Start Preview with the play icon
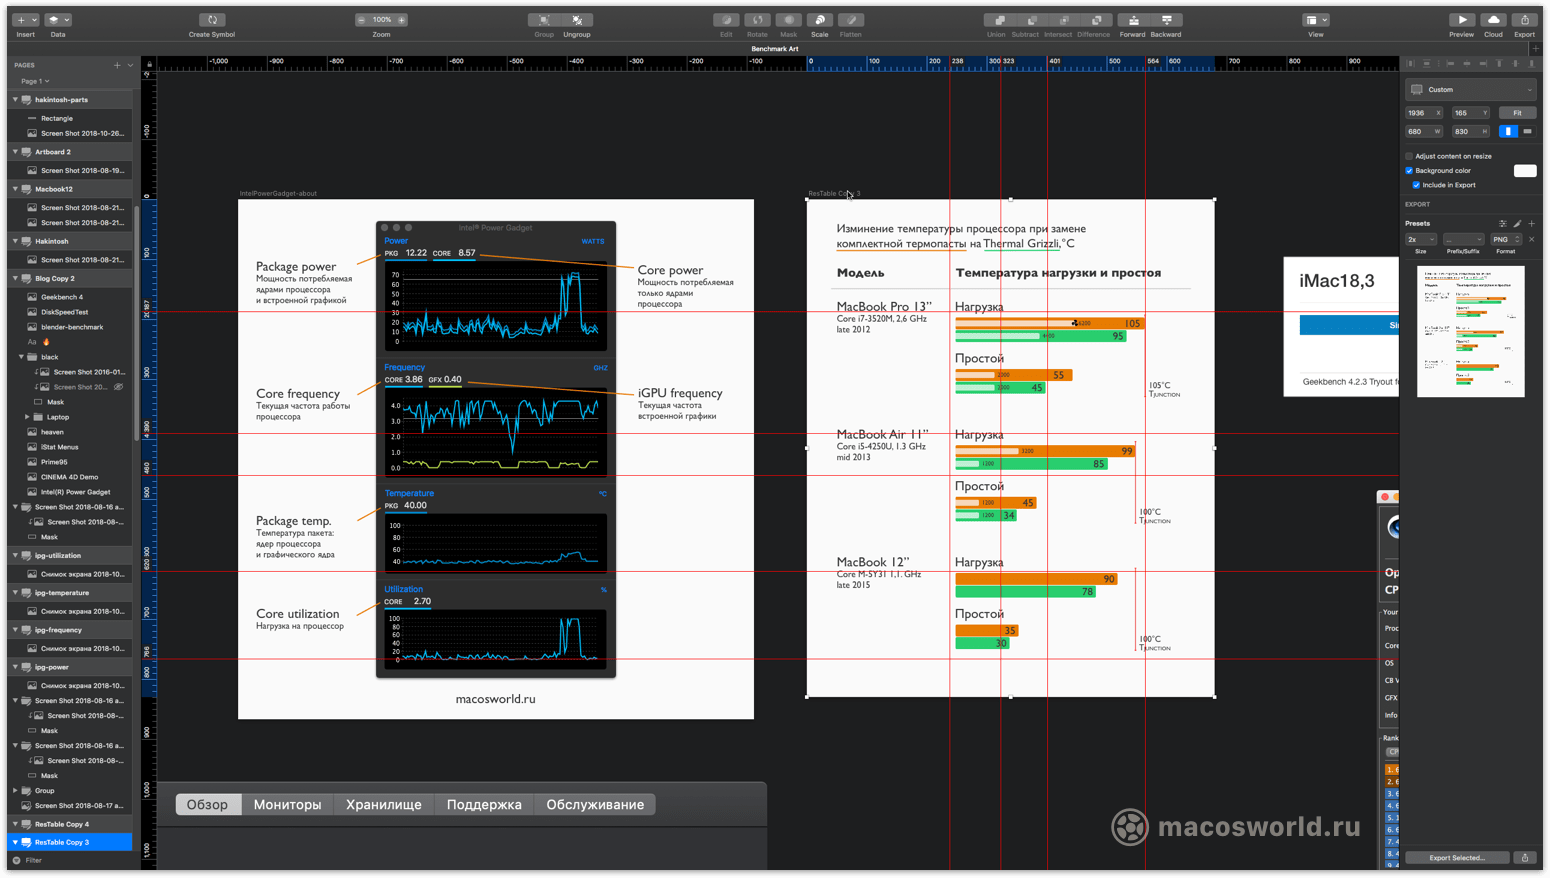 pos(1462,20)
